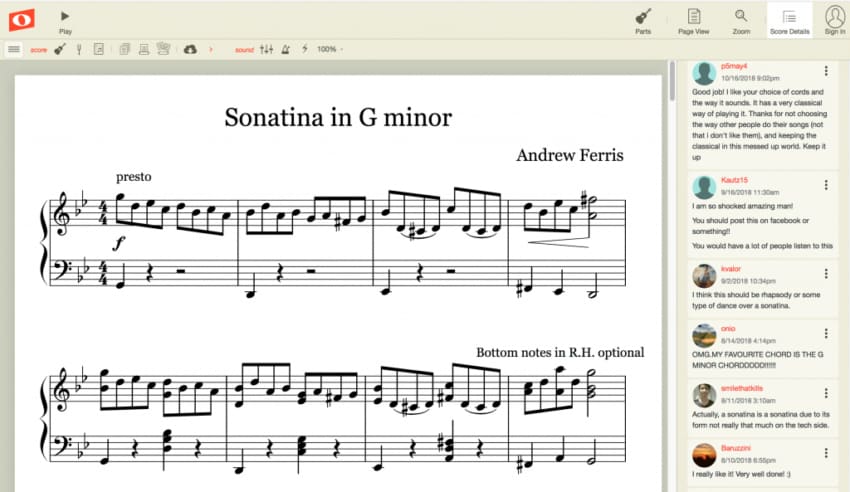Open options menu for Kautz15's comment
This screenshot has height=492, width=850.
(825, 185)
